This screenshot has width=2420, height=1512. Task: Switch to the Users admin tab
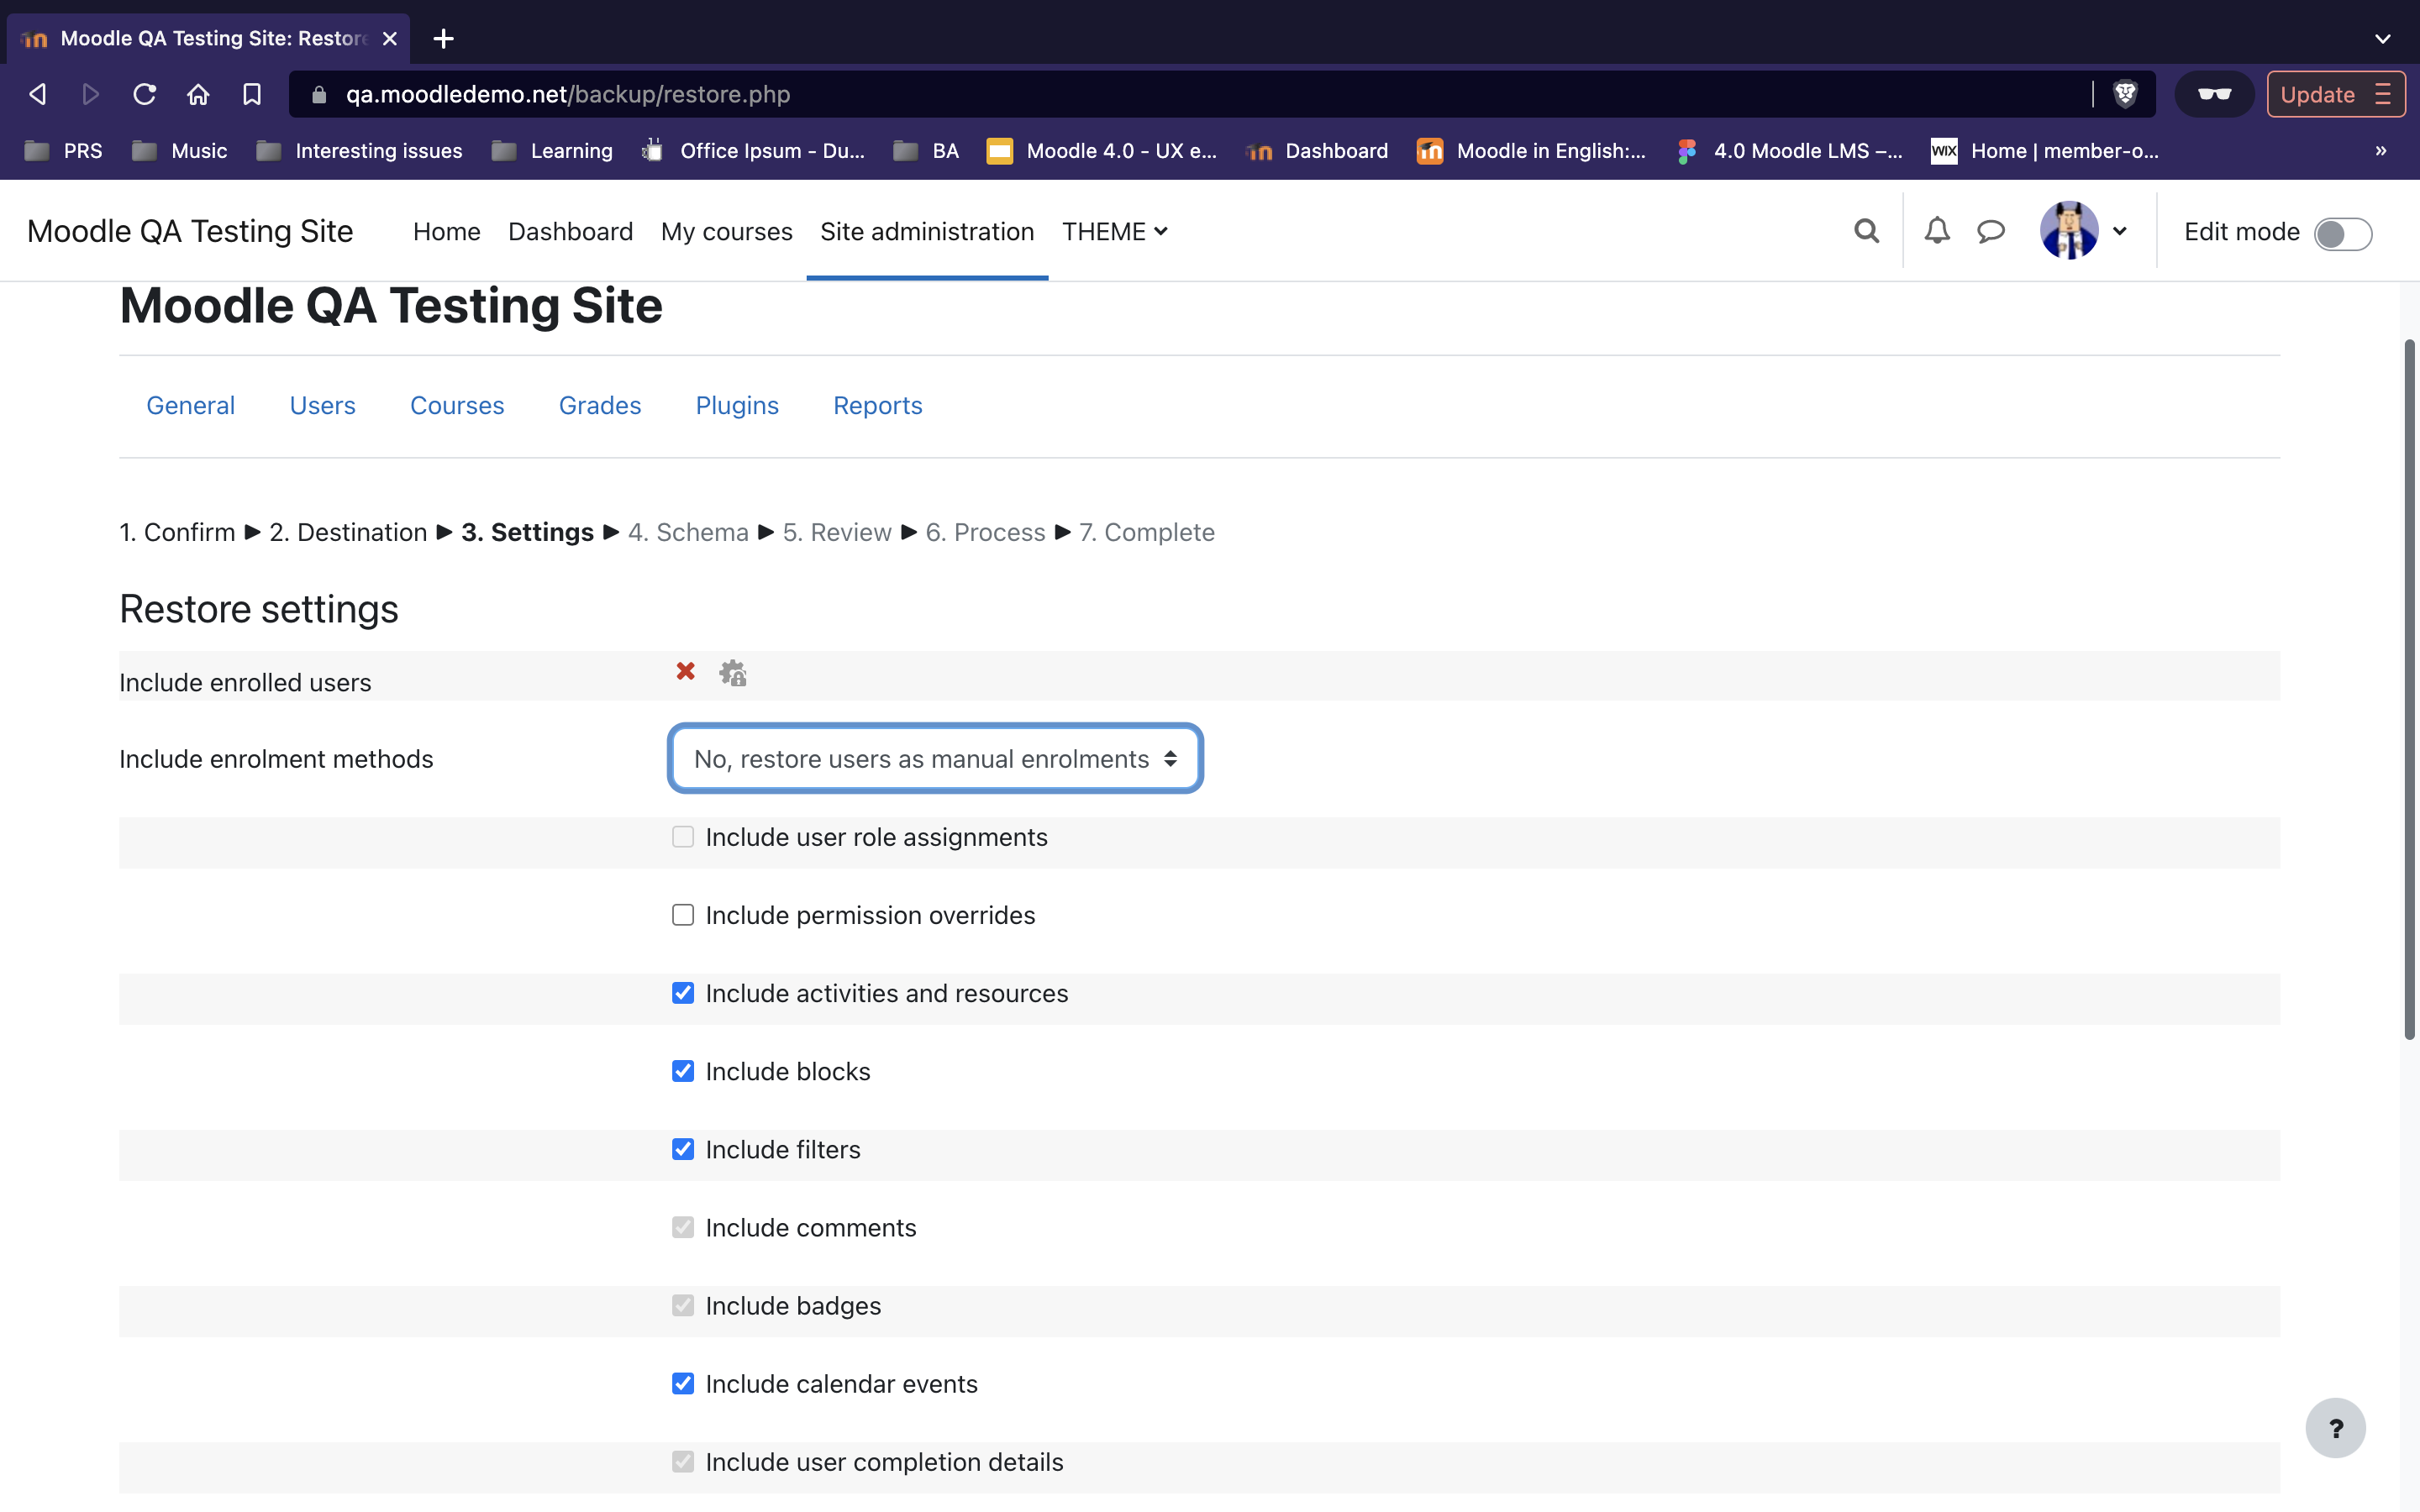322,405
